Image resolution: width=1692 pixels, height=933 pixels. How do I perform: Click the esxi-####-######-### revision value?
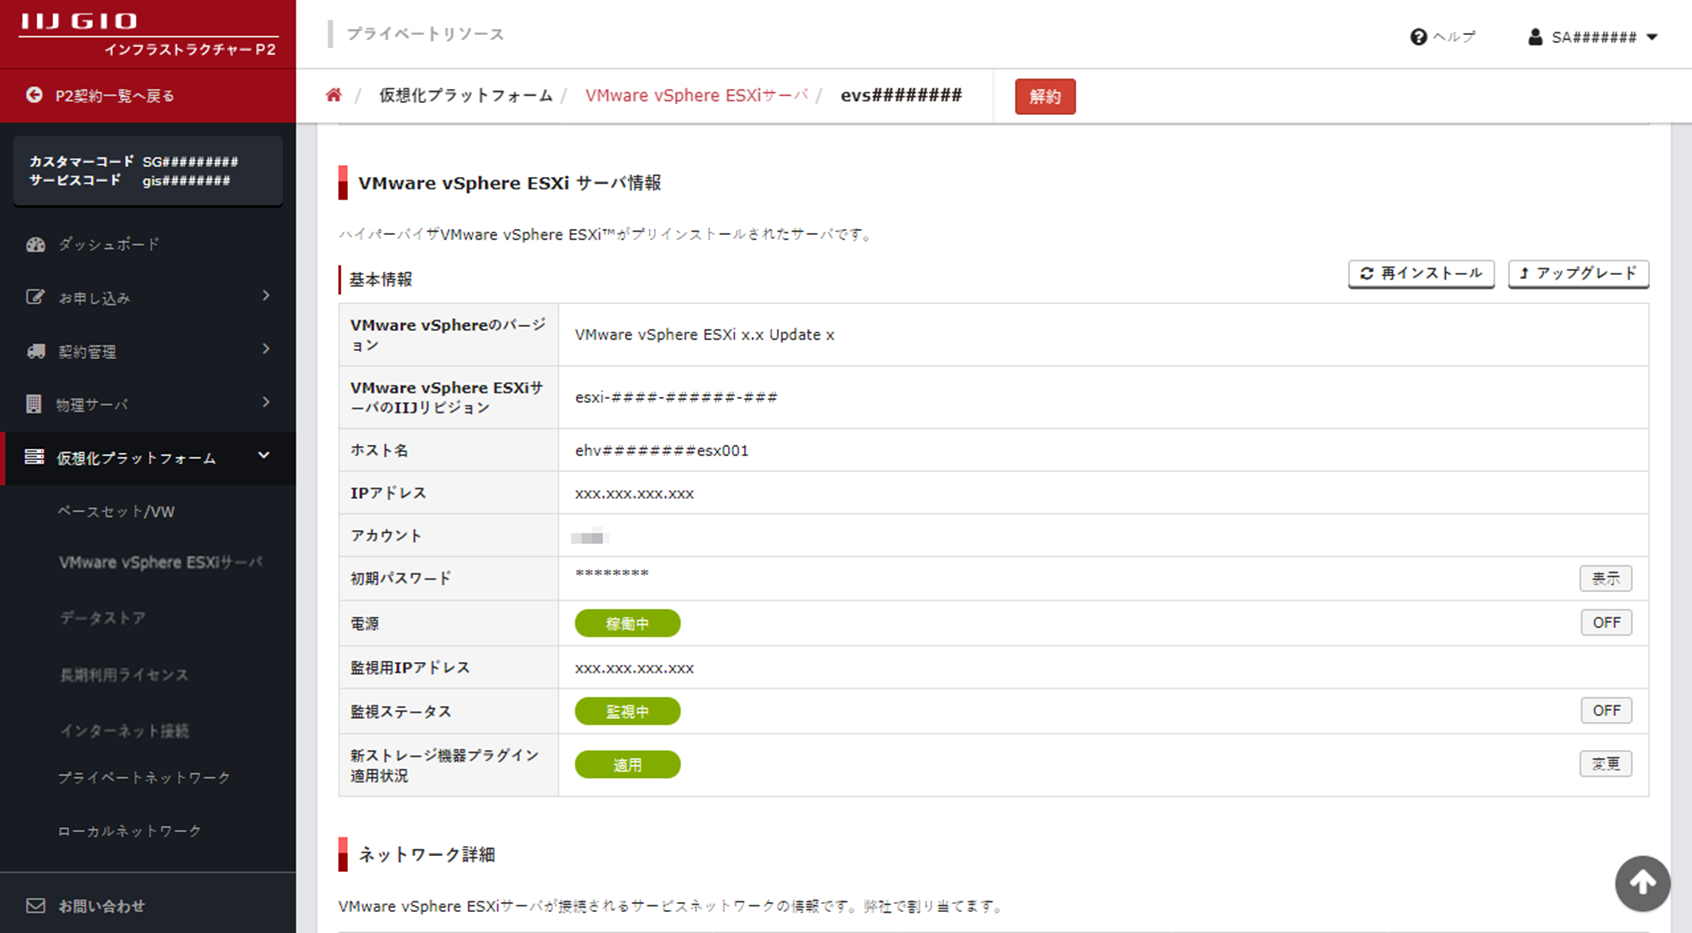[676, 397]
